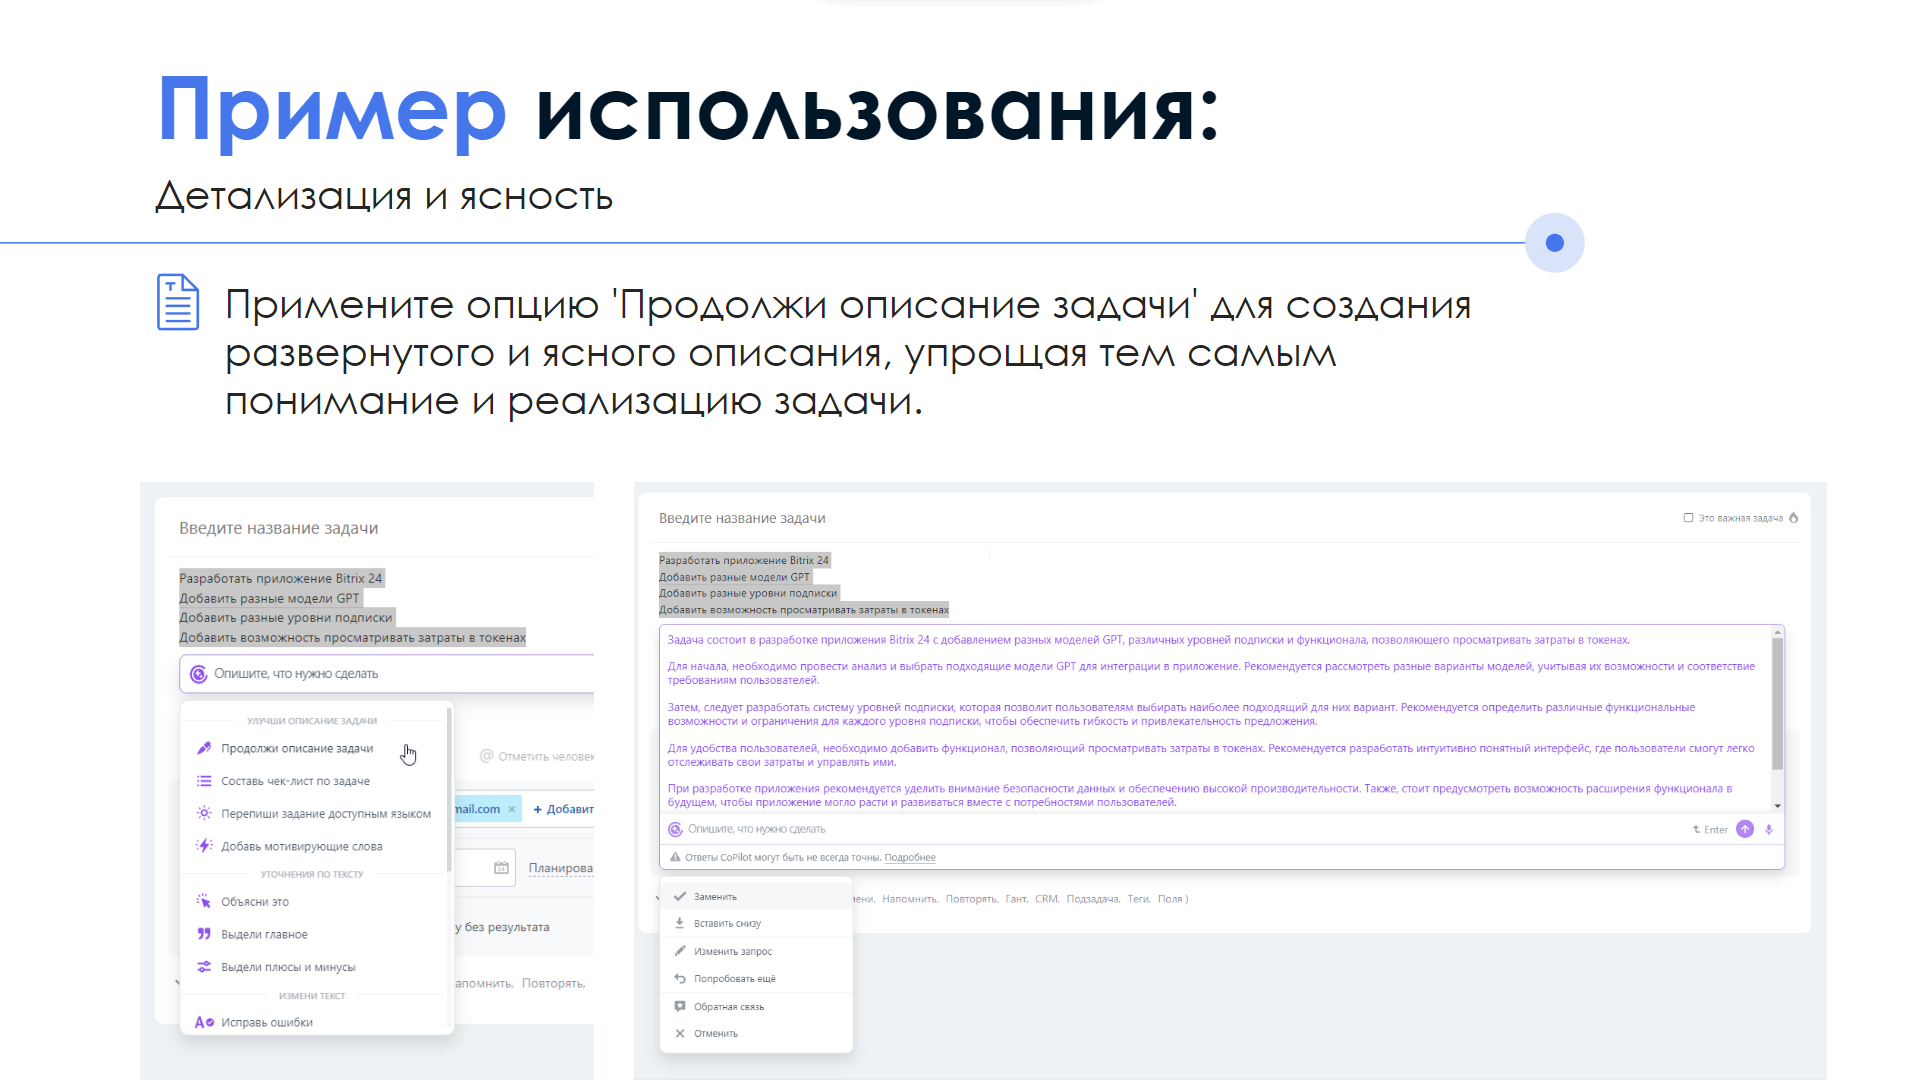The image size is (1920, 1080).
Task: Click the flame icon for important task
Action: coord(1793,518)
